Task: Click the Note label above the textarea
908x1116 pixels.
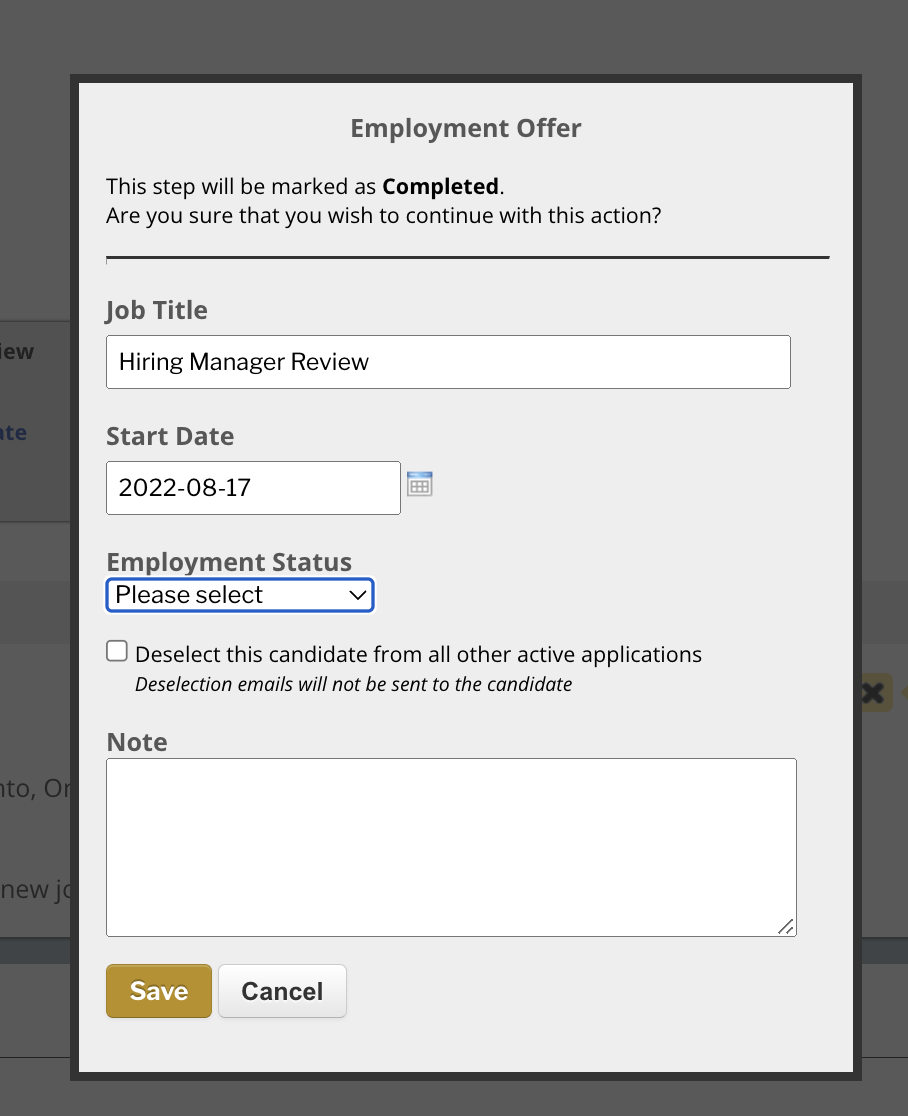Action: (137, 742)
